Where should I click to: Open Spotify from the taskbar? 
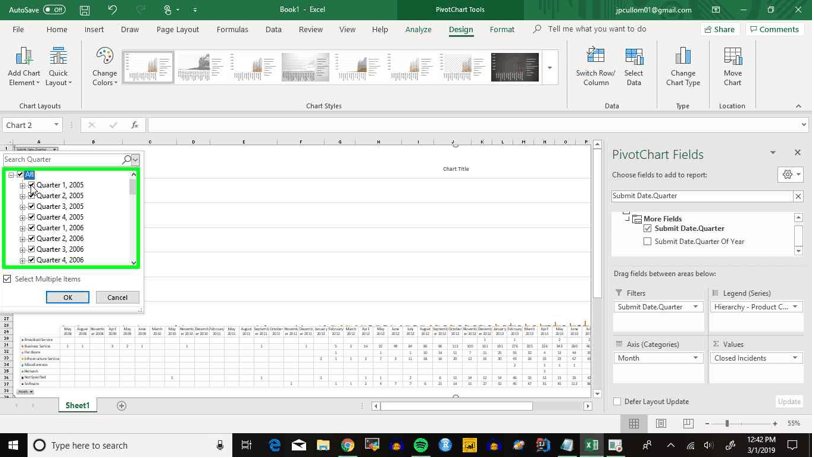(x=420, y=445)
